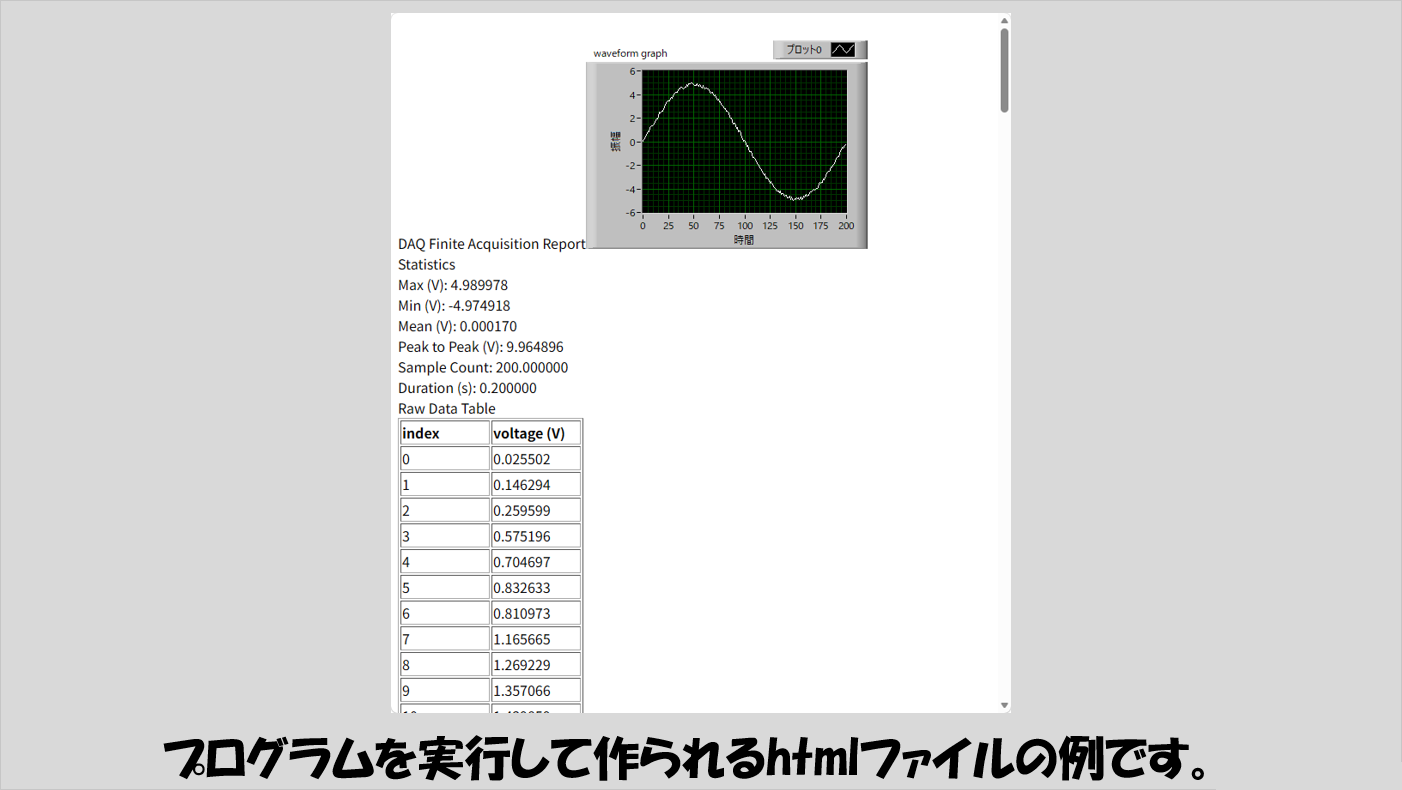Click the 1.357066 voltage cell
Screen dimensions: 1402x790
click(536, 690)
